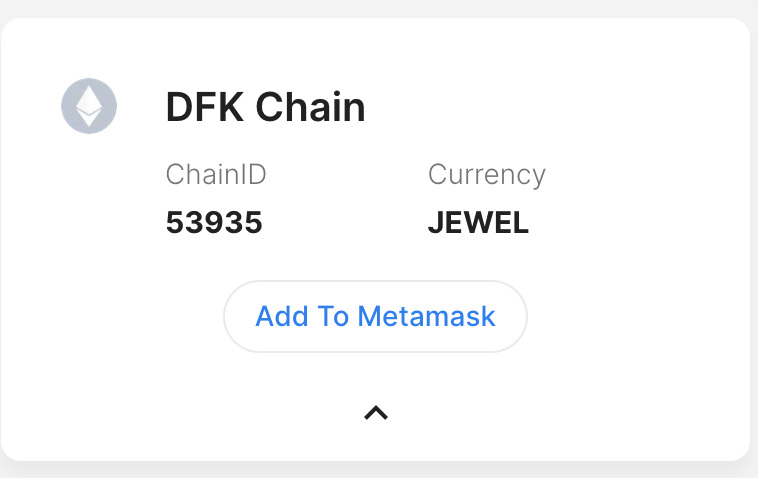The image size is (758, 478).
Task: Click the word "Chain" in the heading
Action: point(310,107)
